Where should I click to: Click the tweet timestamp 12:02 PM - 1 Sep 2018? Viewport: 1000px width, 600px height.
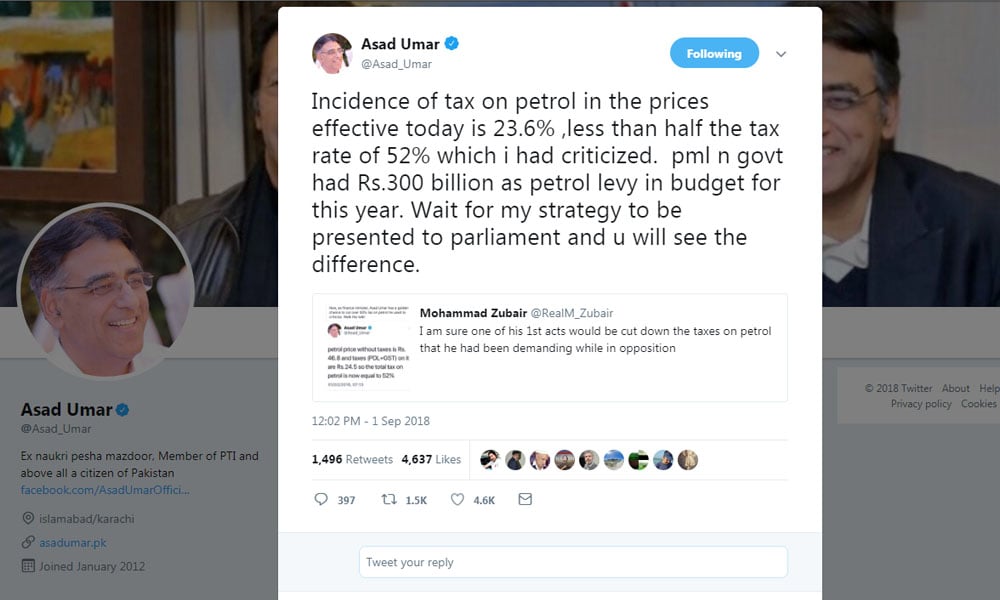(370, 421)
